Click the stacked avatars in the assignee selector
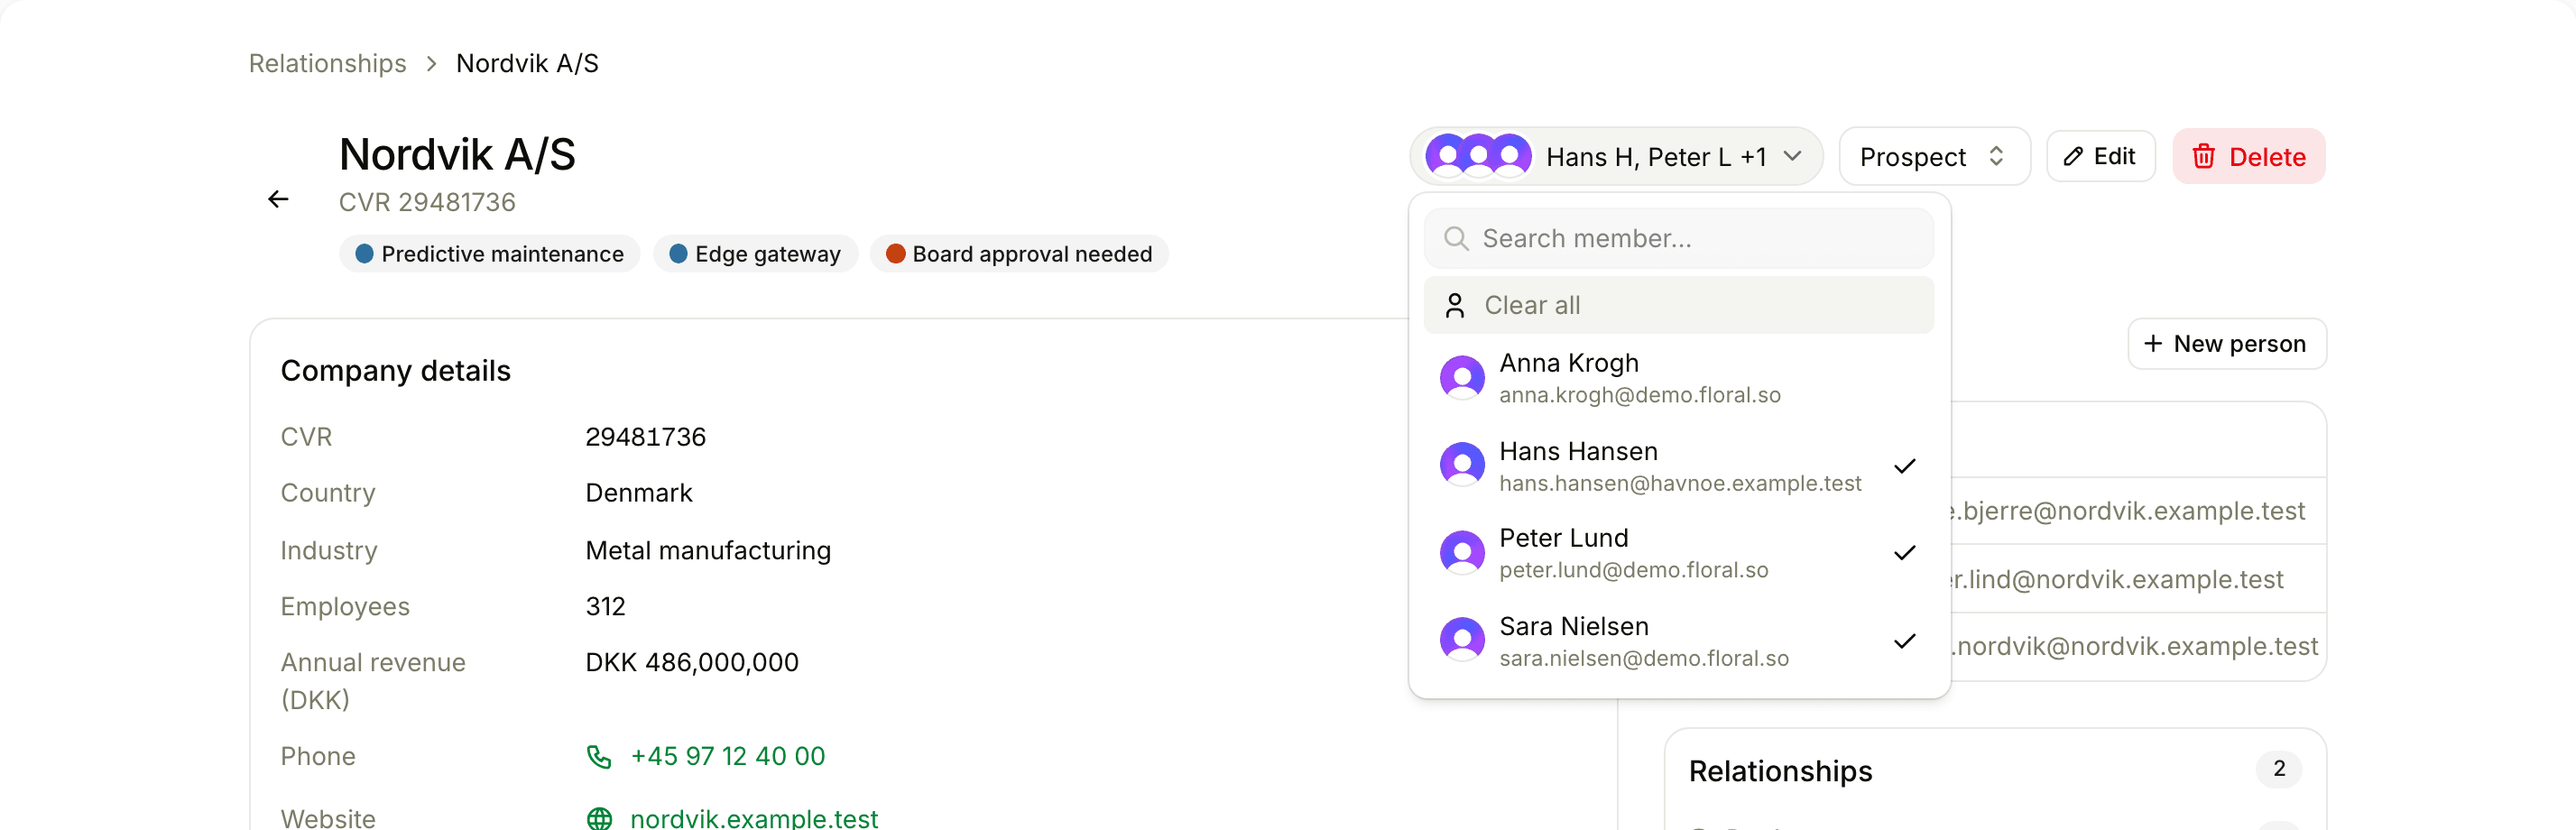The height and width of the screenshot is (830, 2576). click(x=1478, y=157)
